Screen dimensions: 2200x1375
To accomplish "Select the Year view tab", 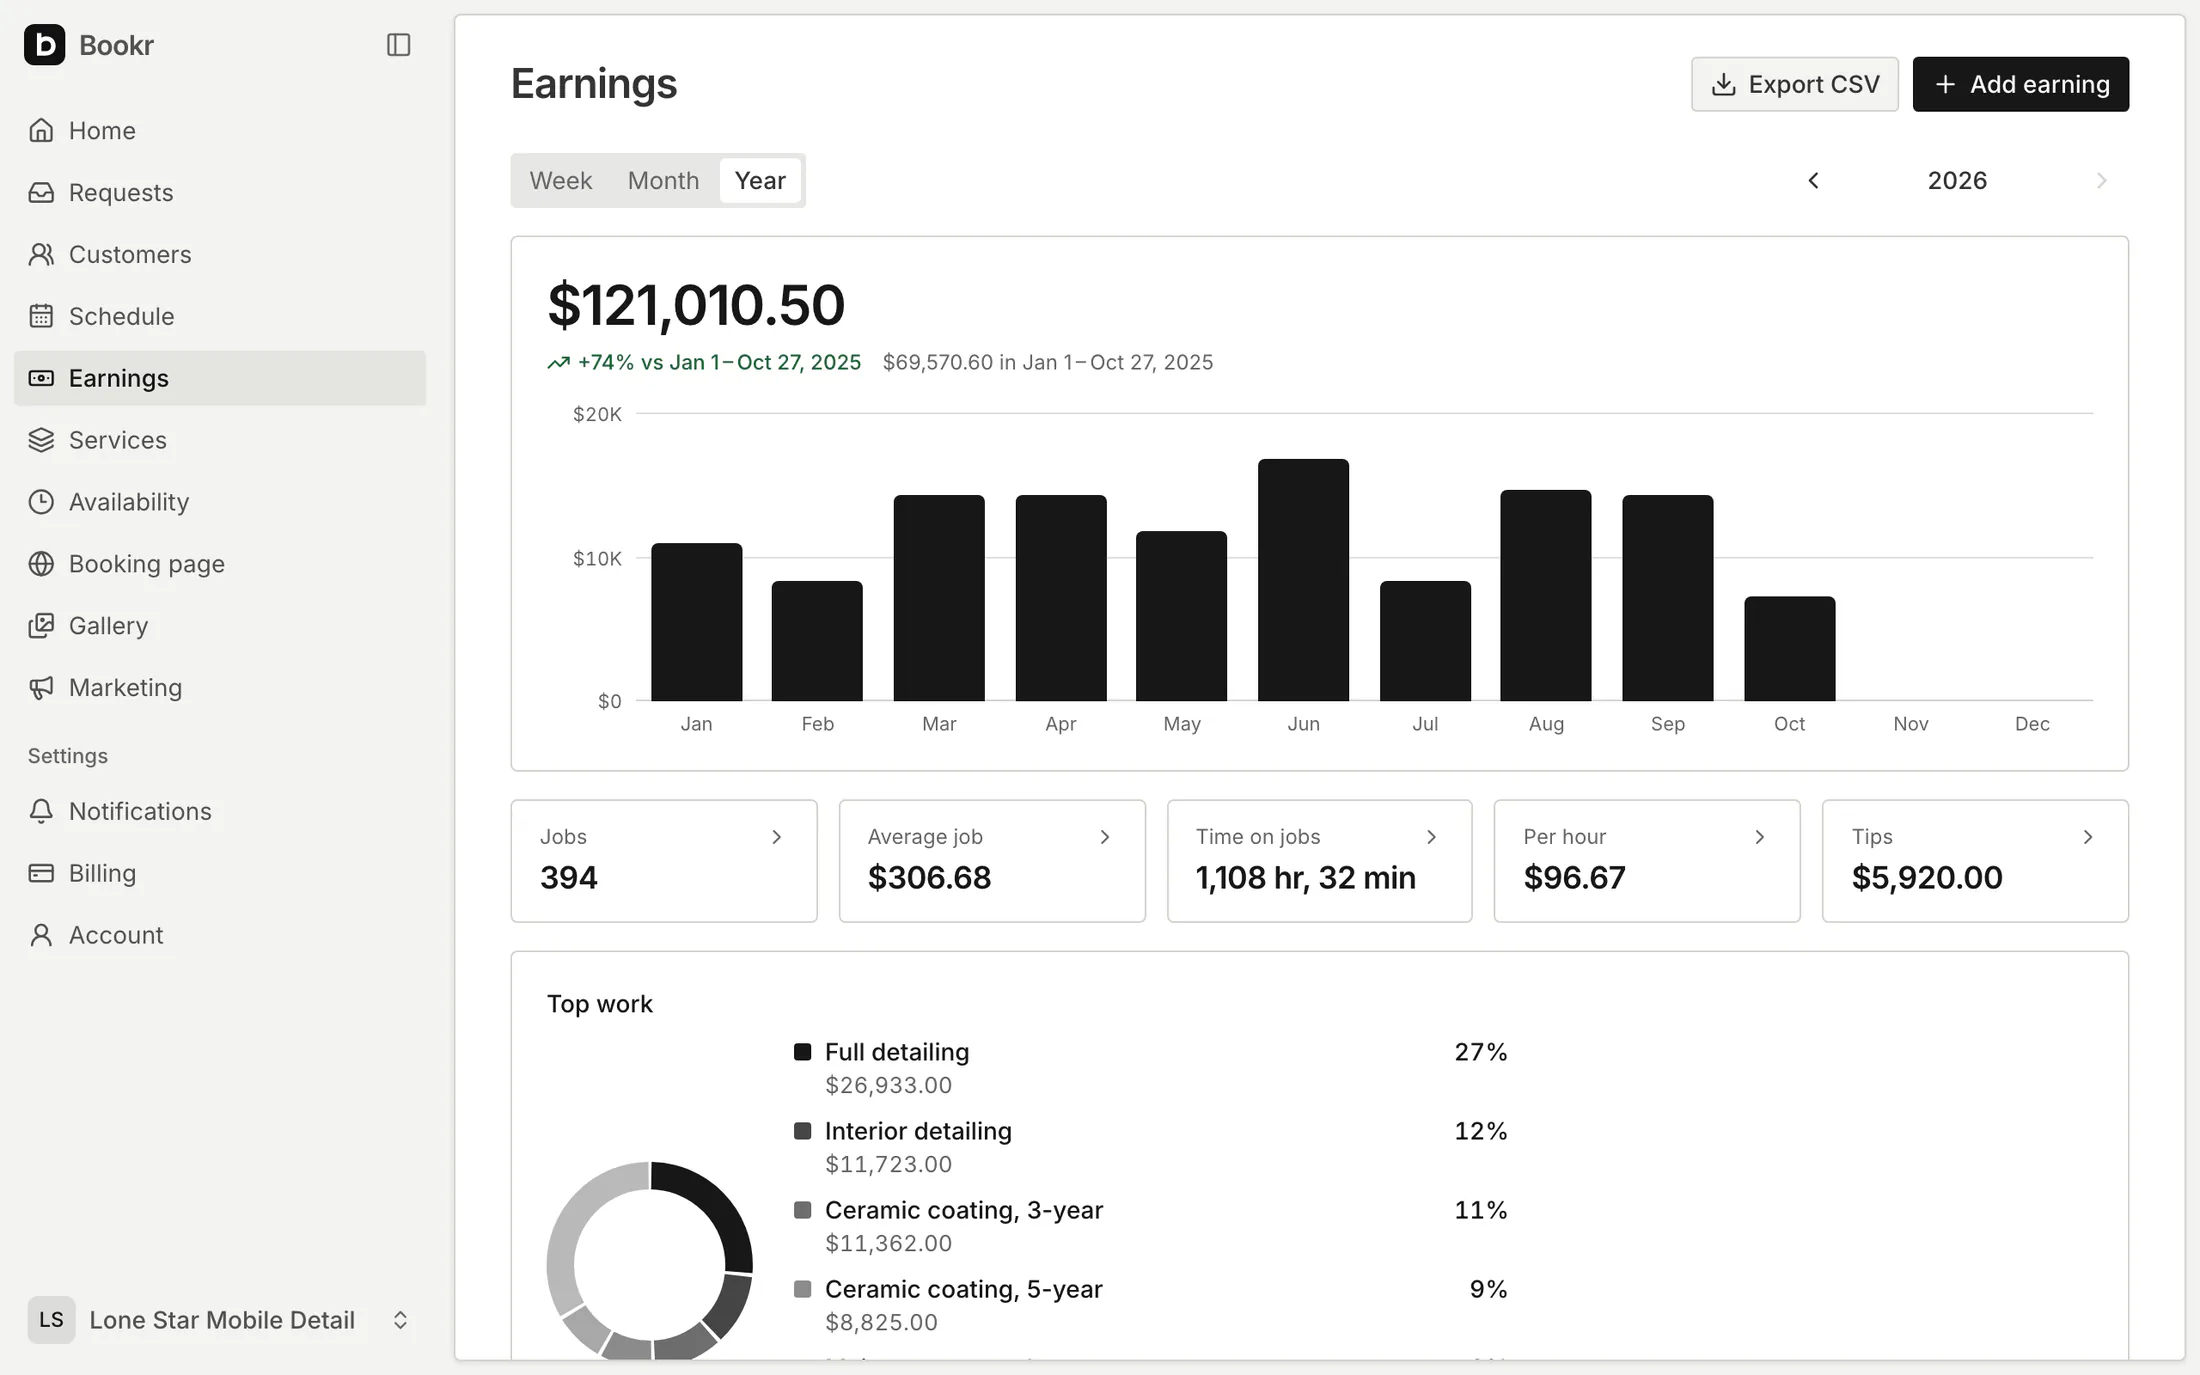I will click(760, 180).
